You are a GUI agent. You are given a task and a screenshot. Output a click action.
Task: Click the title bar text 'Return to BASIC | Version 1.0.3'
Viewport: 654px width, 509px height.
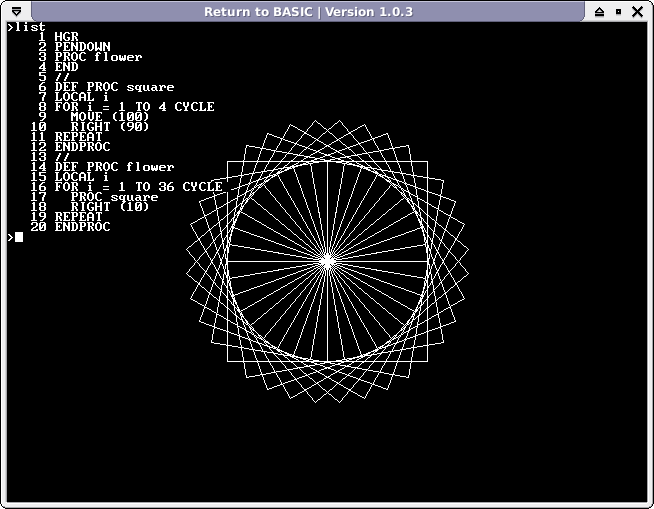pyautogui.click(x=308, y=12)
